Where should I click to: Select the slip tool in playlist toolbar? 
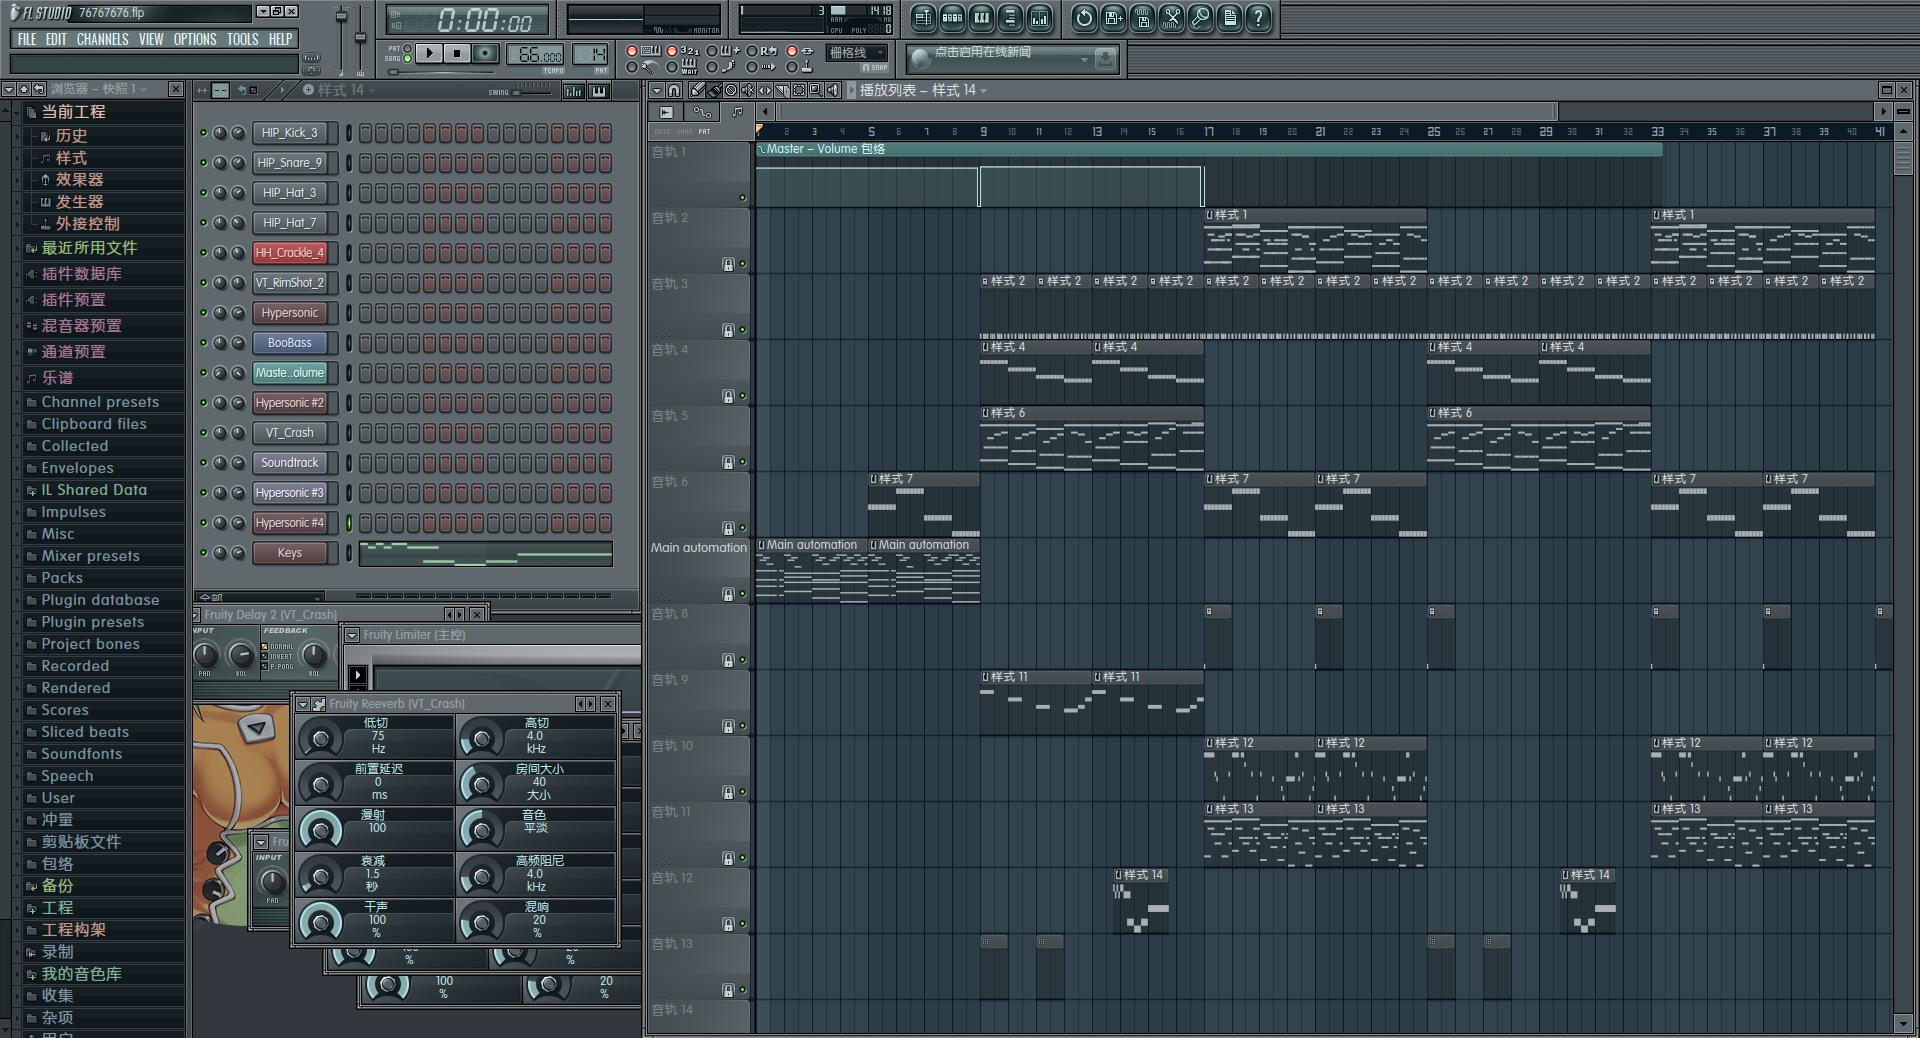765,90
